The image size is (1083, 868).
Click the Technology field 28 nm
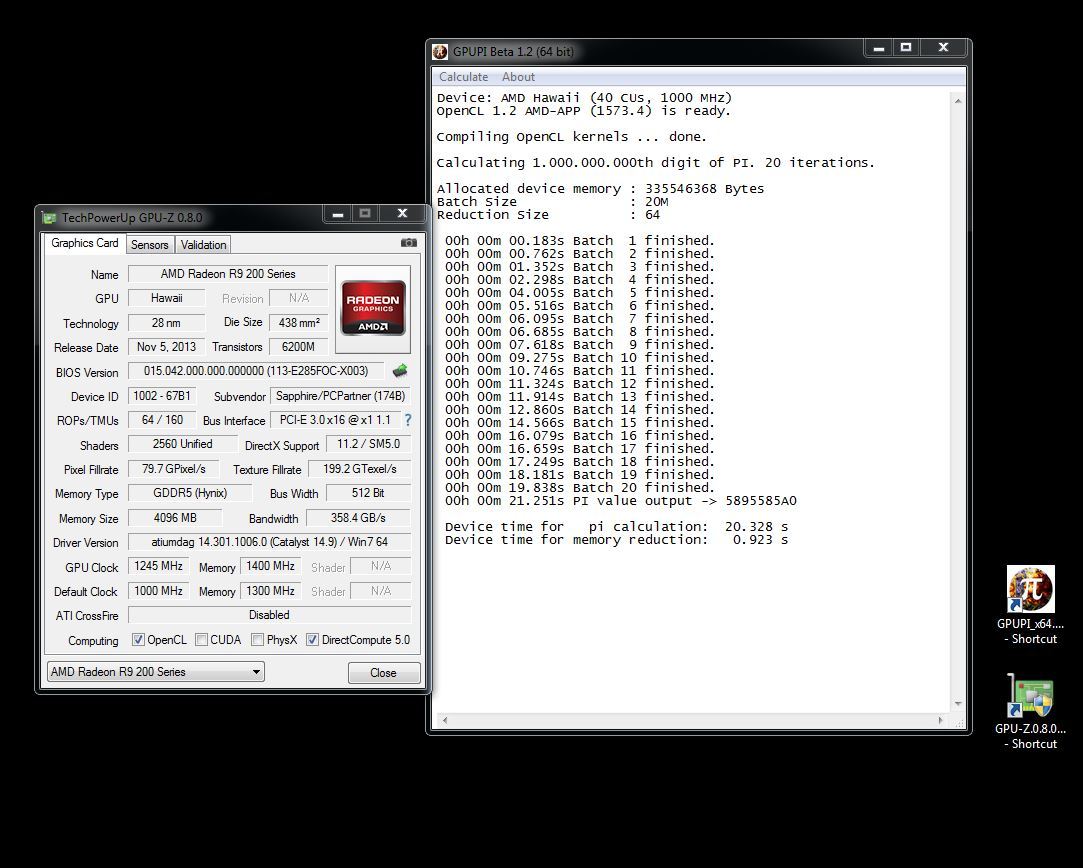click(x=166, y=322)
